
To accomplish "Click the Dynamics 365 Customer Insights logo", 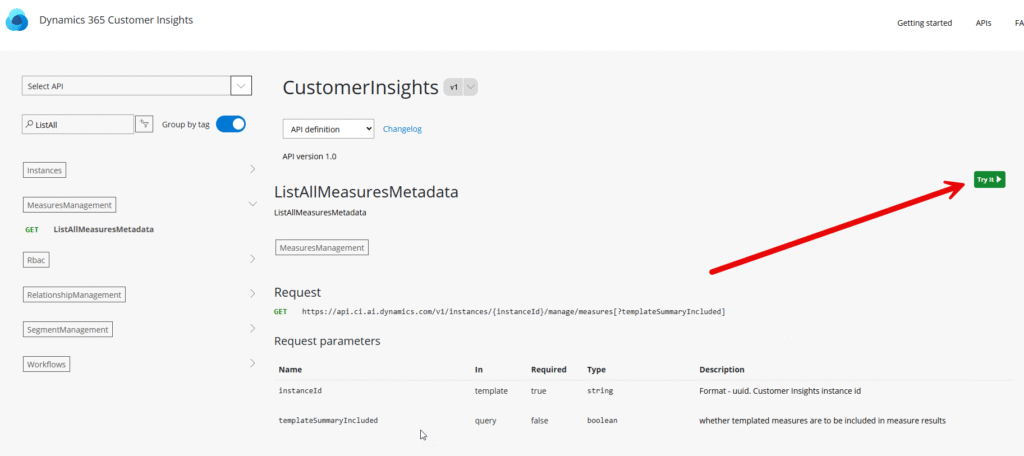I will (x=17, y=20).
